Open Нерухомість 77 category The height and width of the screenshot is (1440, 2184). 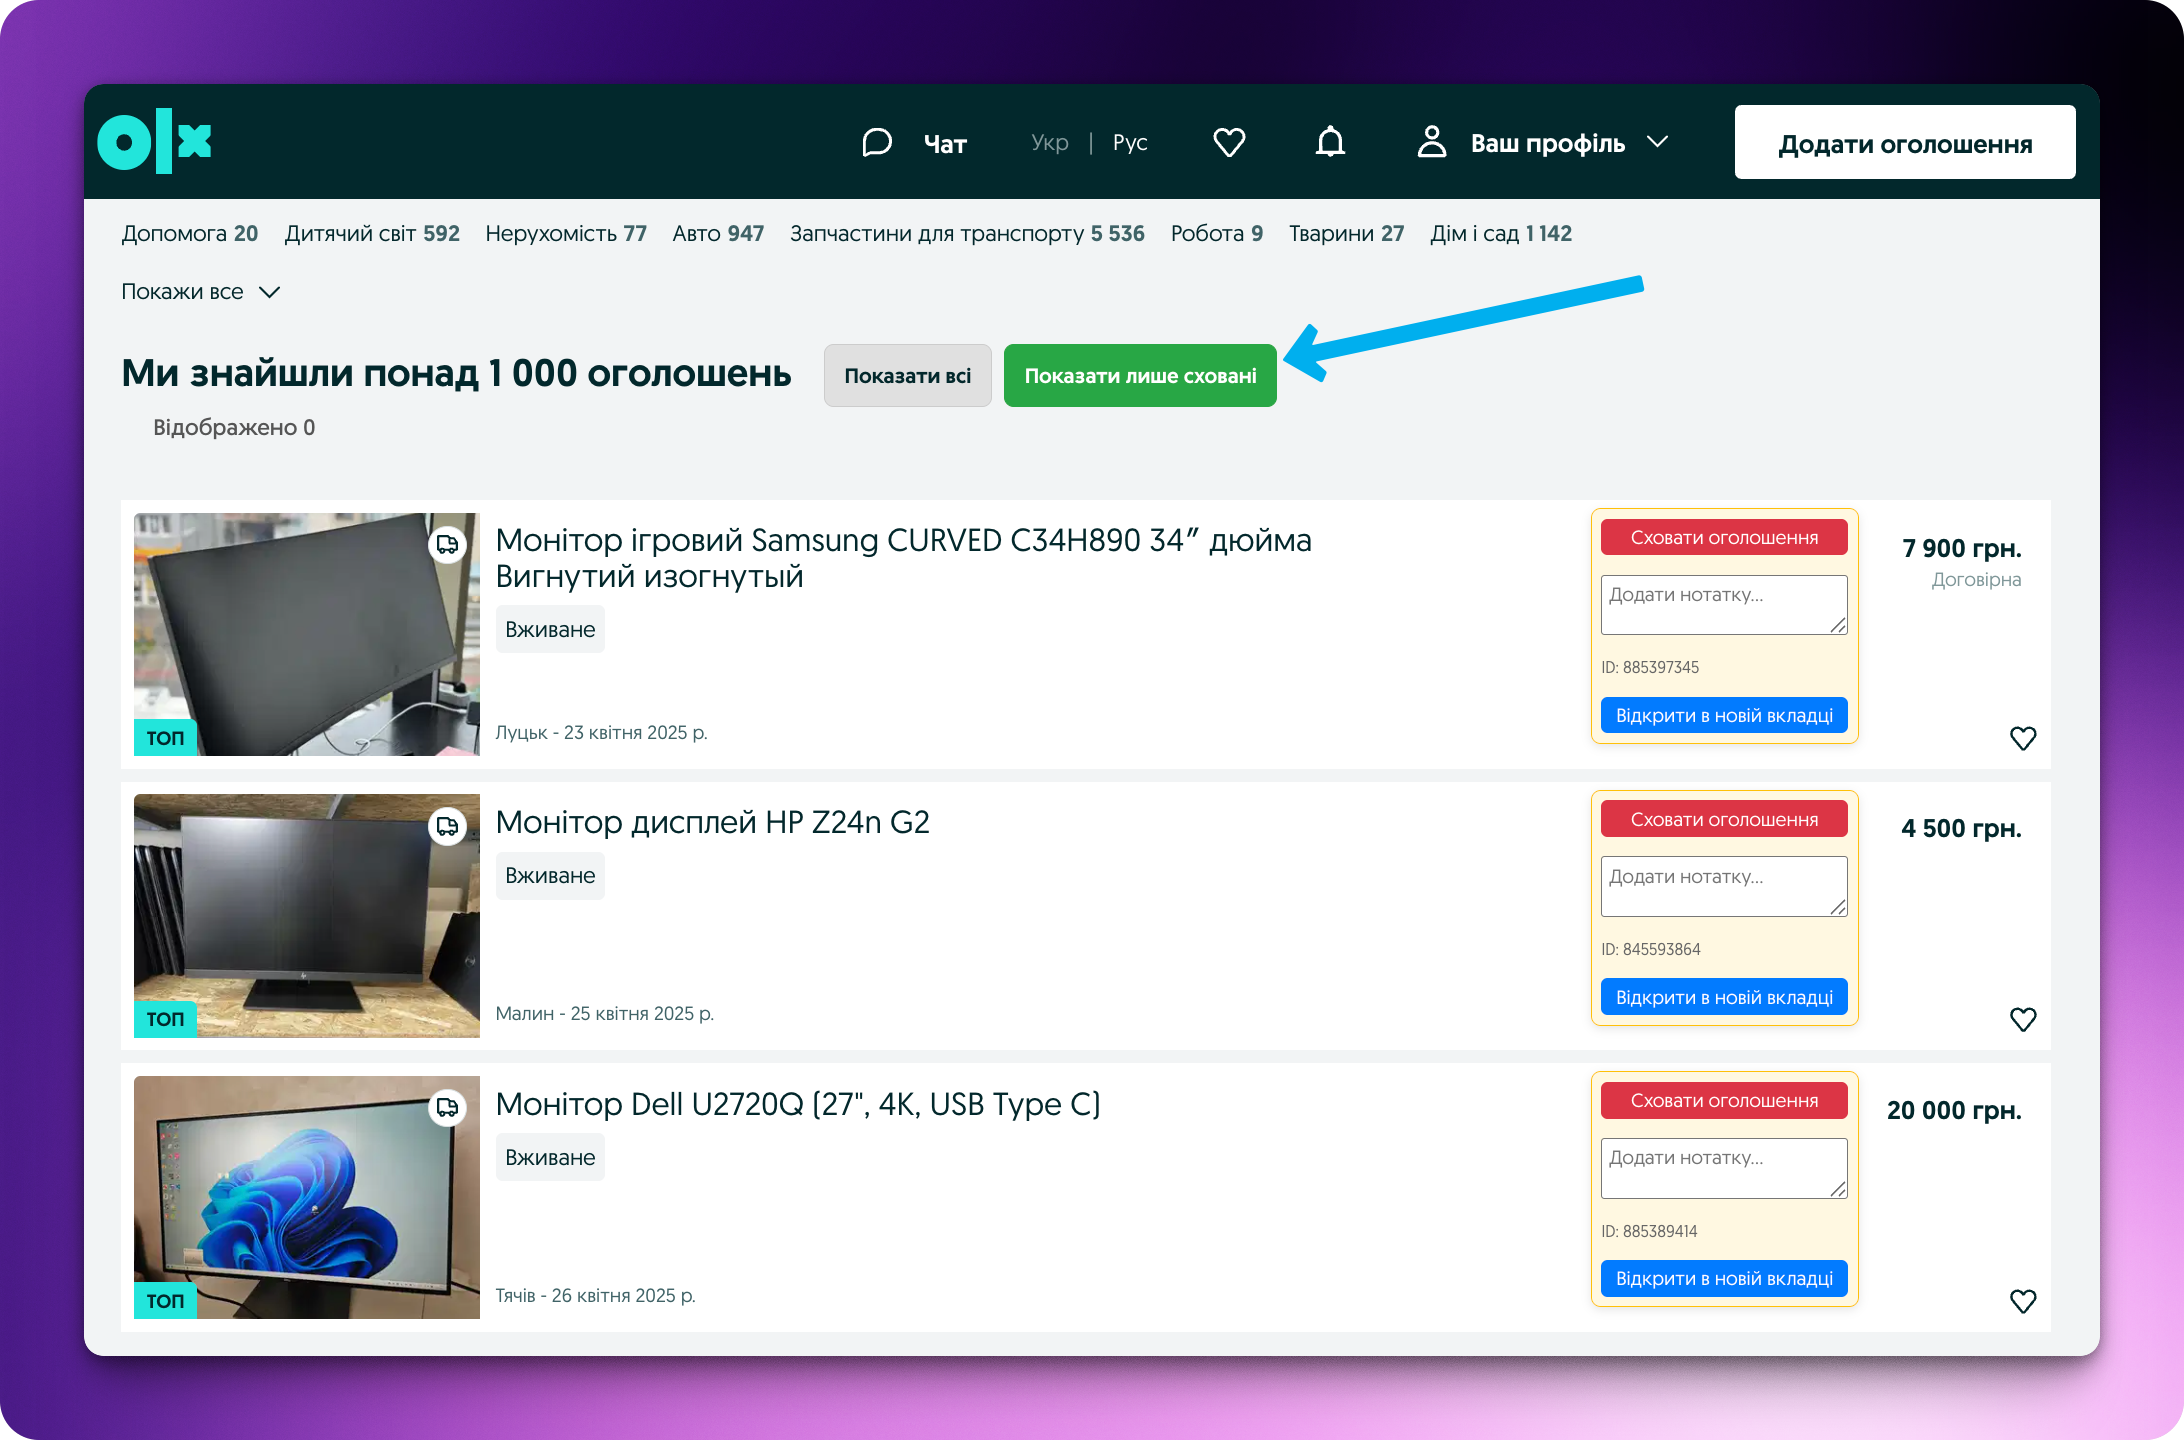(x=566, y=234)
